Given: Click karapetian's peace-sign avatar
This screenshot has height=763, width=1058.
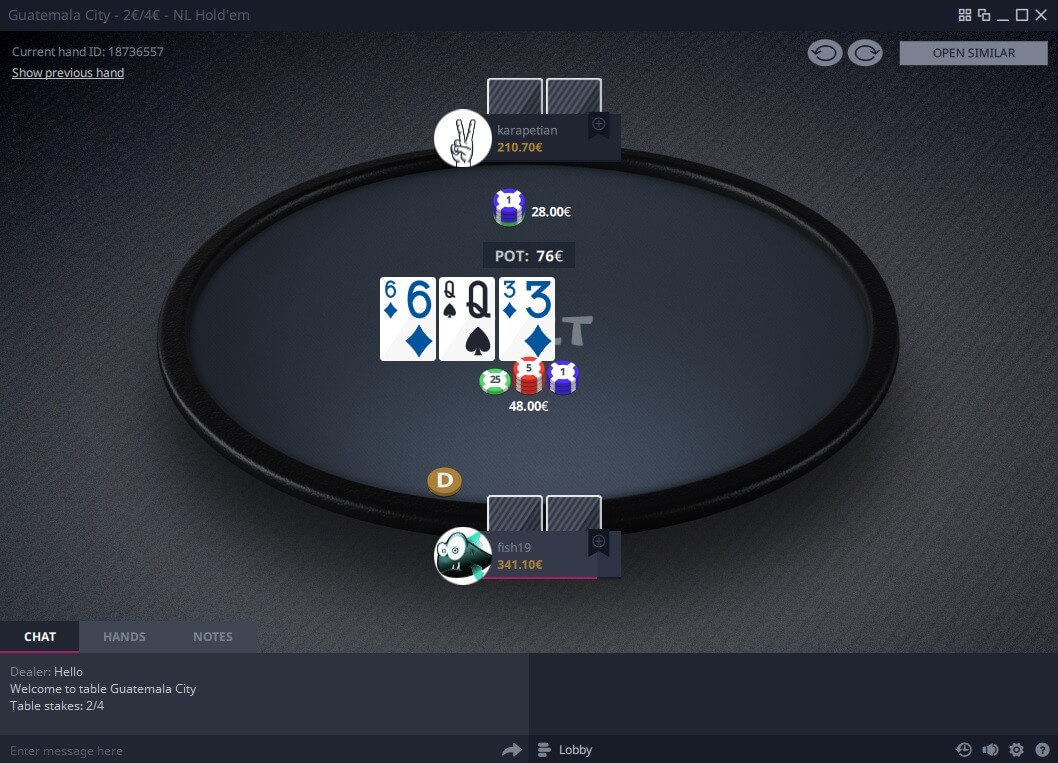Looking at the screenshot, I should [x=462, y=138].
